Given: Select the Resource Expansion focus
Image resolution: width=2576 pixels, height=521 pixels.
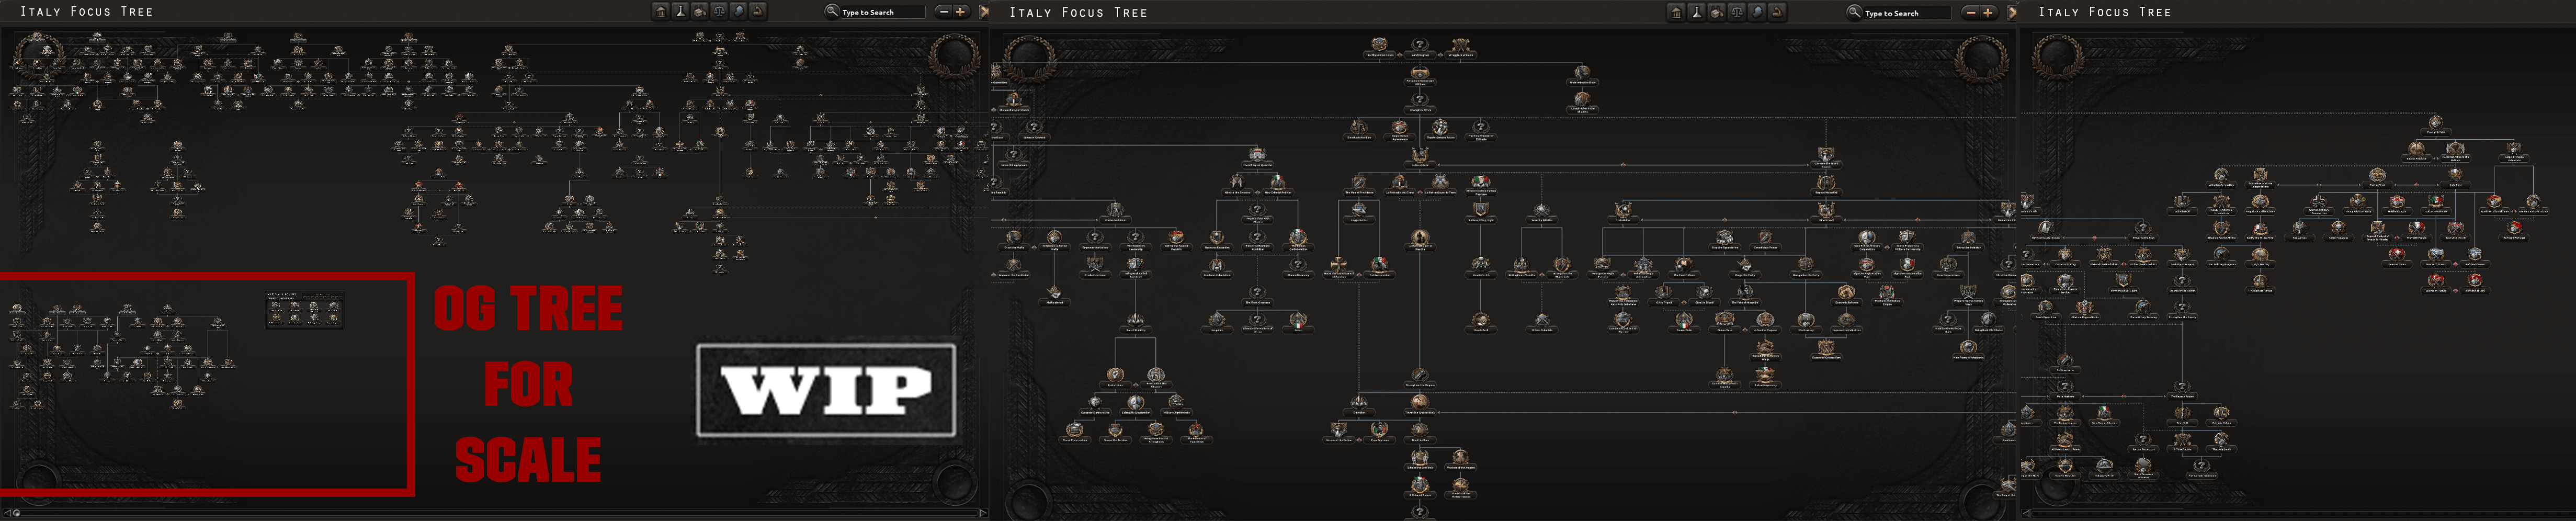Looking at the screenshot, I should pos(1217,241).
